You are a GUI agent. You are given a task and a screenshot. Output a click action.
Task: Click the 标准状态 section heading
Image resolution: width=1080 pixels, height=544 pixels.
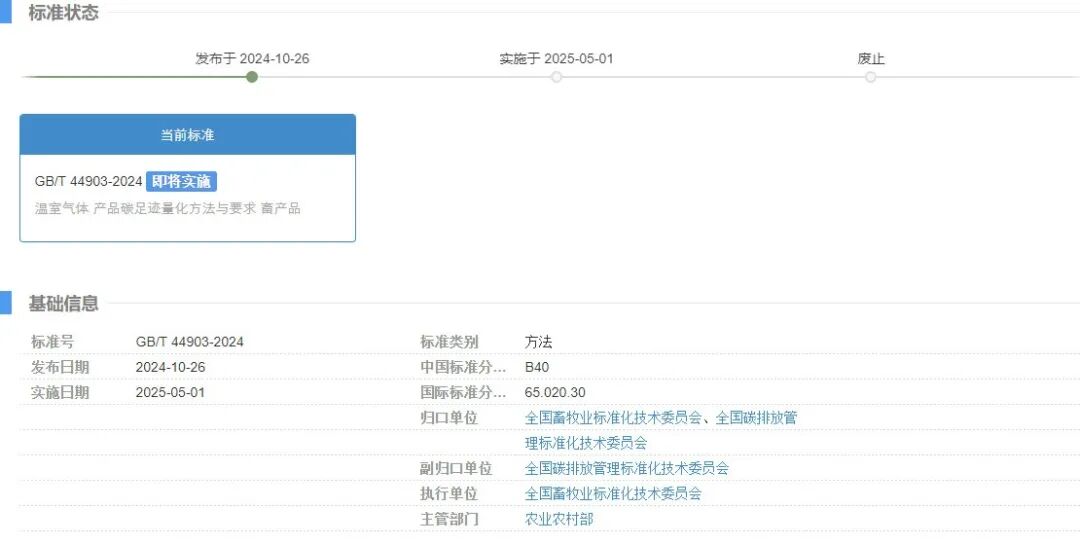(x=63, y=12)
